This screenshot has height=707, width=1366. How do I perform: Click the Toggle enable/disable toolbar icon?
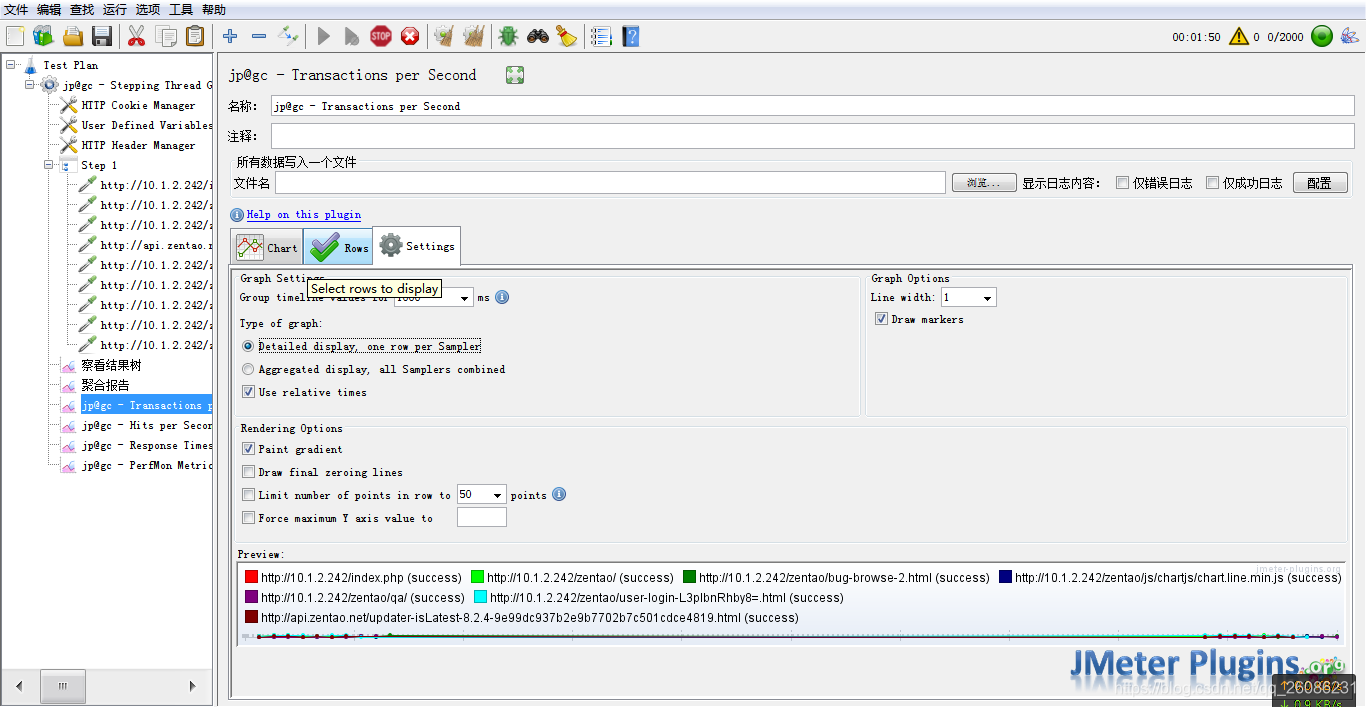pyautogui.click(x=288, y=36)
